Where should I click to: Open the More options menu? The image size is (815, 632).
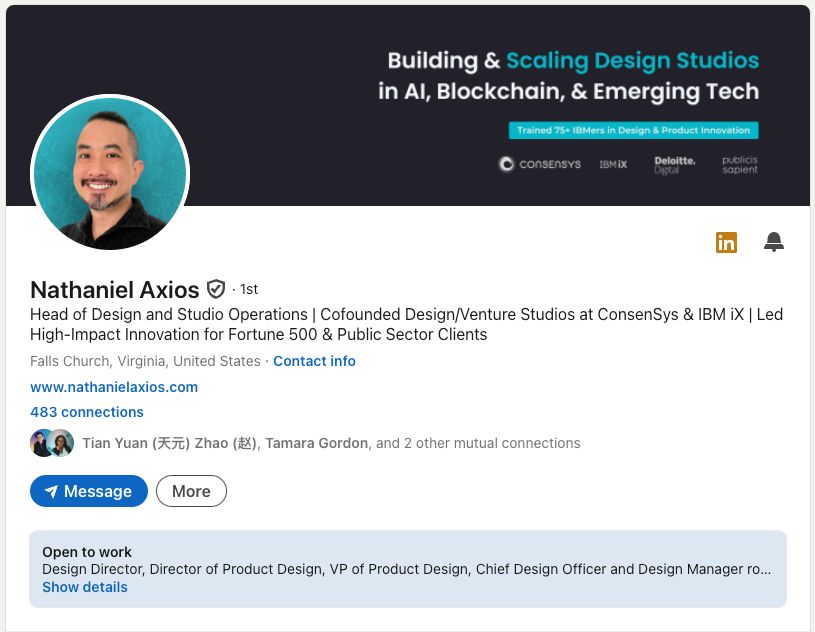pyautogui.click(x=191, y=491)
